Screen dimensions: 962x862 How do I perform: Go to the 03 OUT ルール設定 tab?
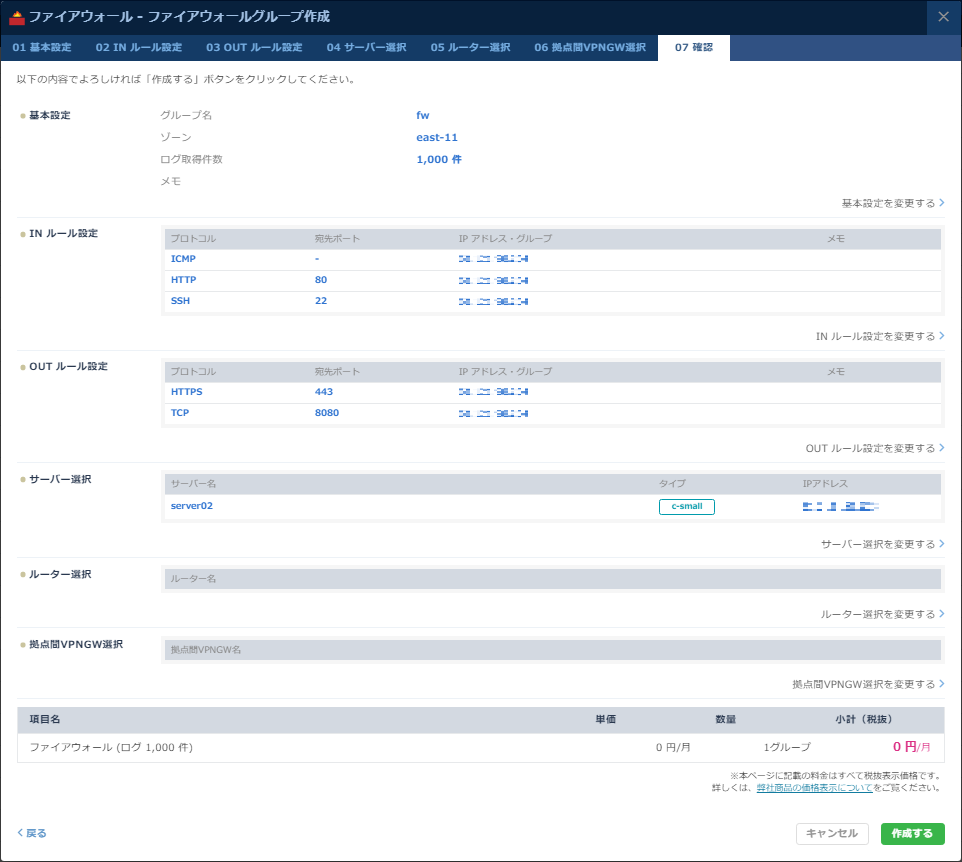pyautogui.click(x=254, y=48)
